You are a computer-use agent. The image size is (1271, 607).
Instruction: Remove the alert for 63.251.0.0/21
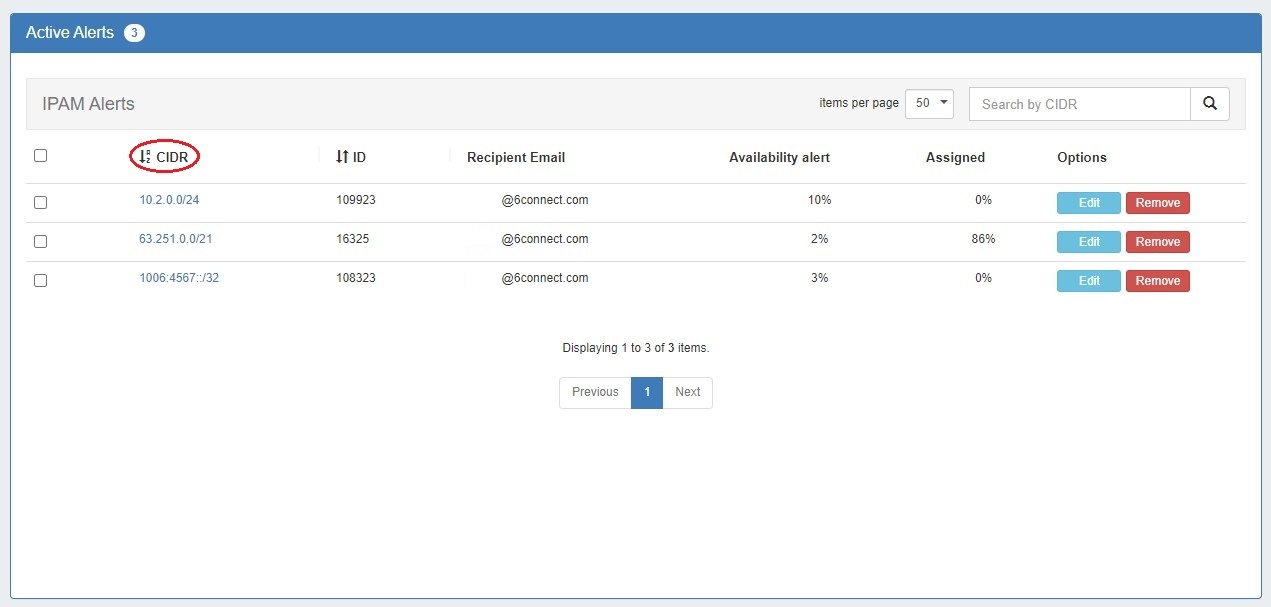tap(1157, 242)
